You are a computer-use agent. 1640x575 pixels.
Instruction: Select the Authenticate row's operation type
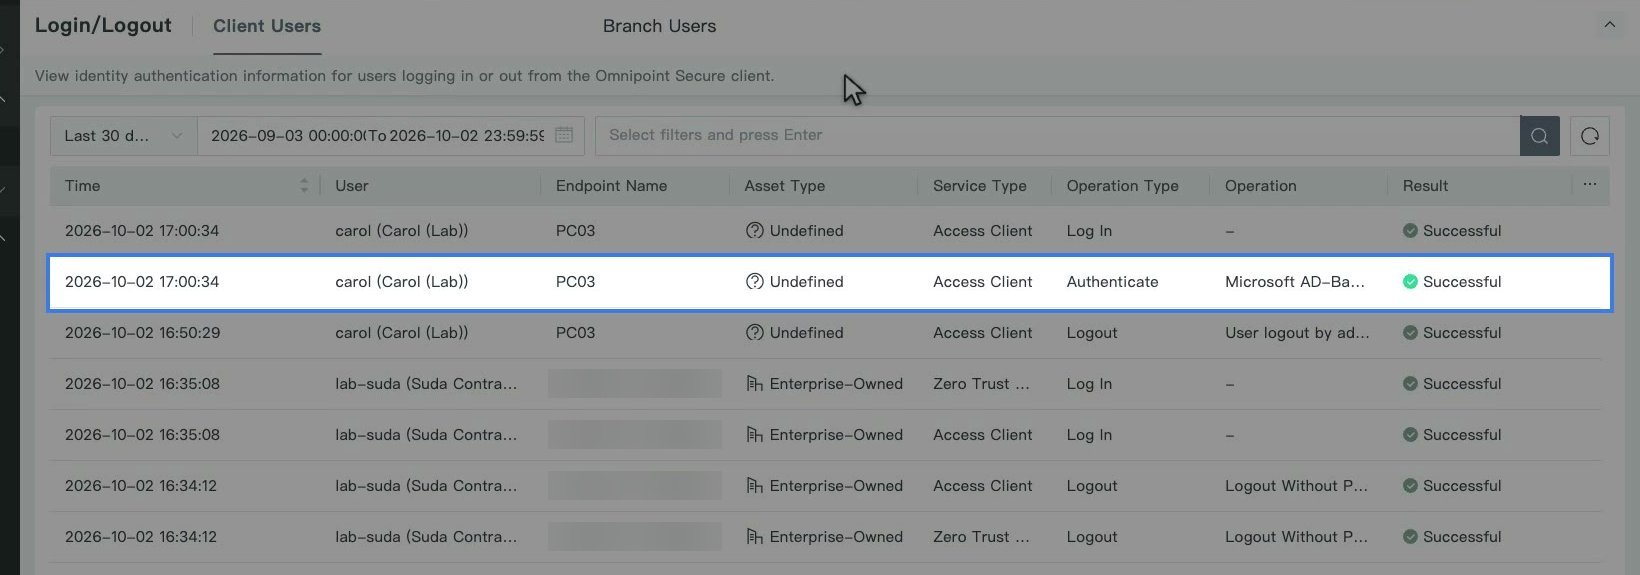pyautogui.click(x=1112, y=282)
